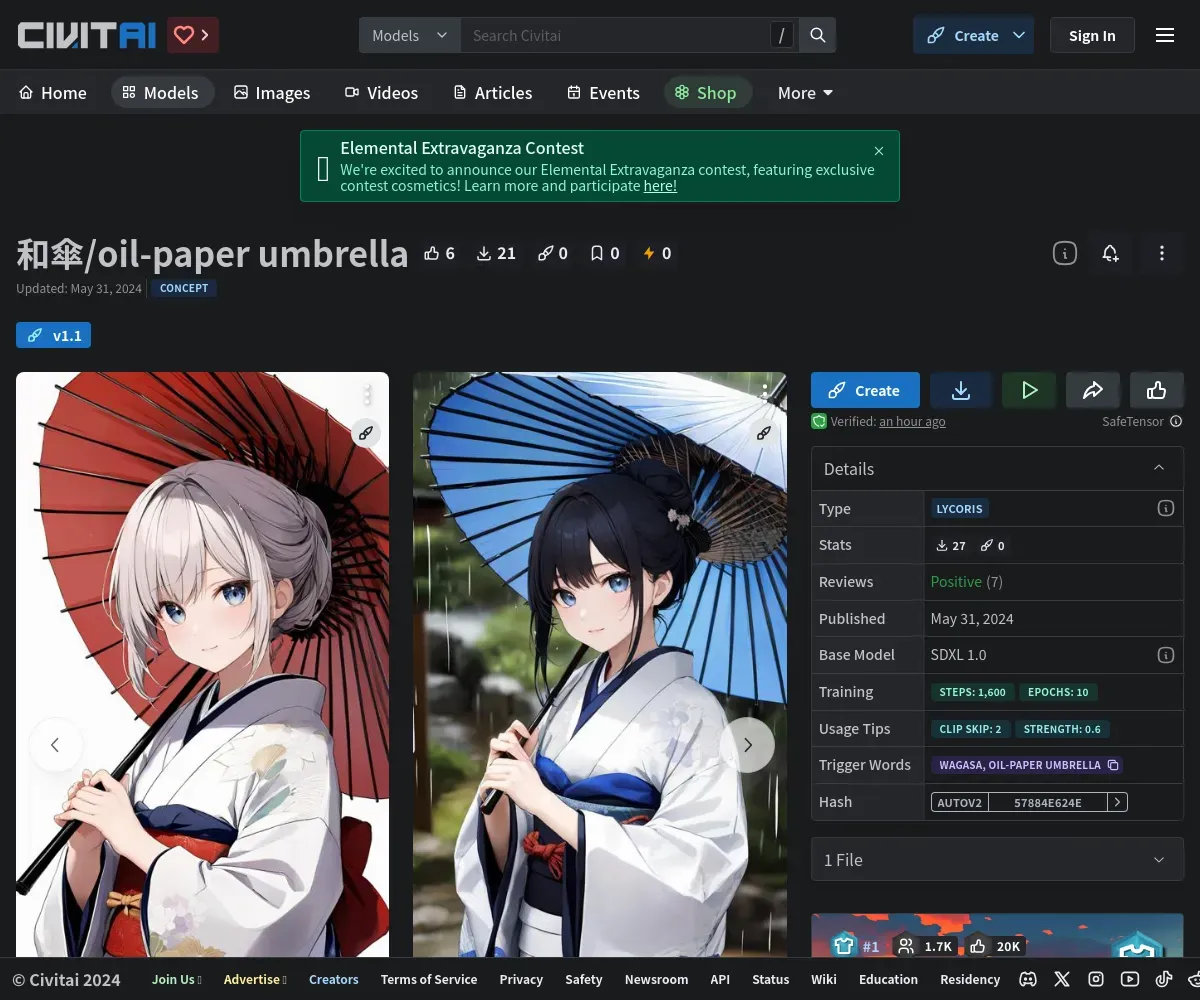
Task: Open the YouTube icon in footer
Action: [1130, 980]
